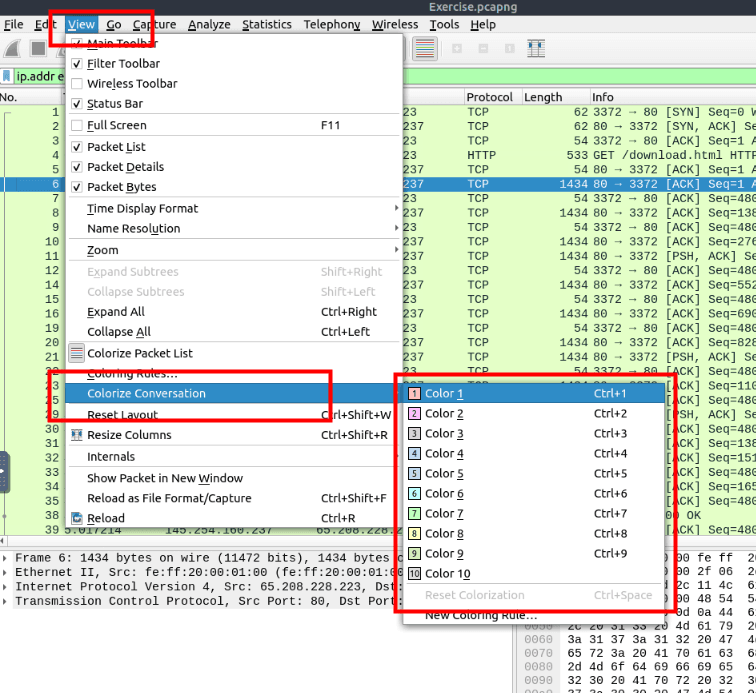756x693 pixels.
Task: Expand the Frame 6 details tree row
Action: click(x=7, y=557)
